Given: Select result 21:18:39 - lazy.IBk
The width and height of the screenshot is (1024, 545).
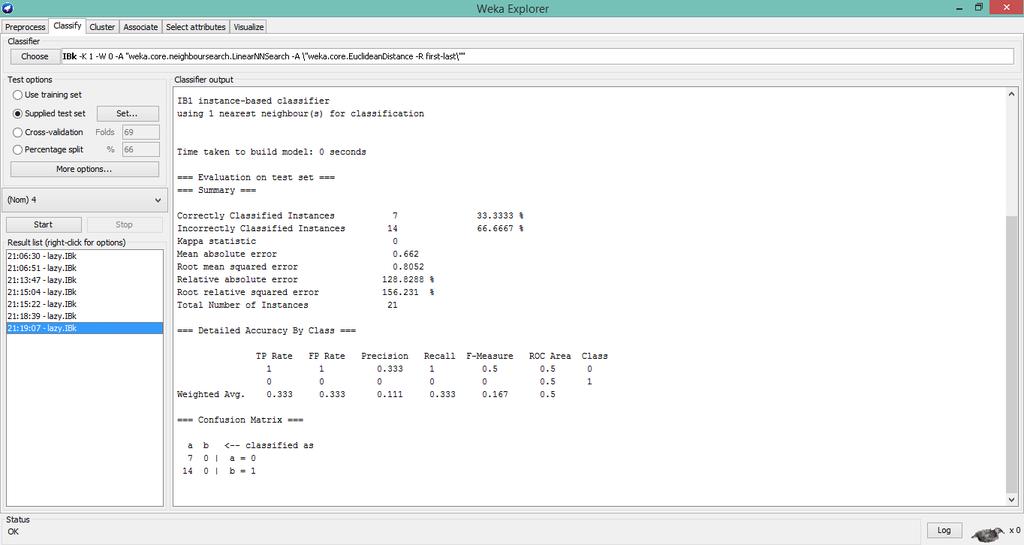Looking at the screenshot, I should coord(84,316).
